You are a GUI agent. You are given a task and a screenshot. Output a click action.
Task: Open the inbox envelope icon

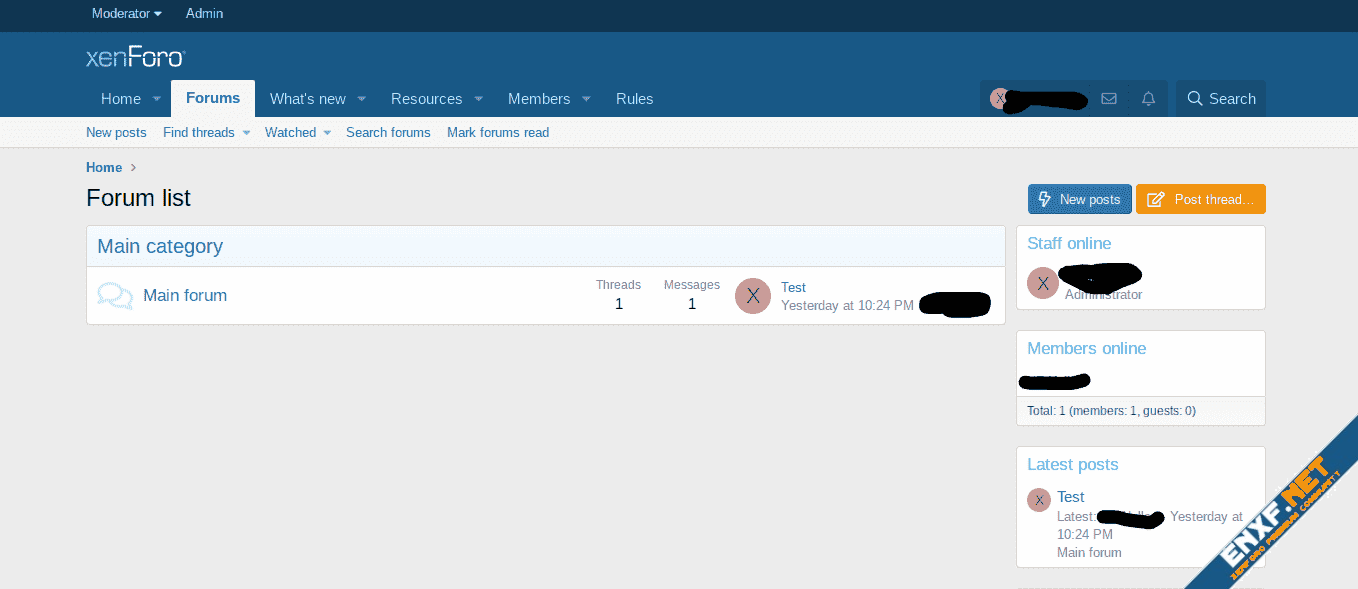(x=1108, y=99)
